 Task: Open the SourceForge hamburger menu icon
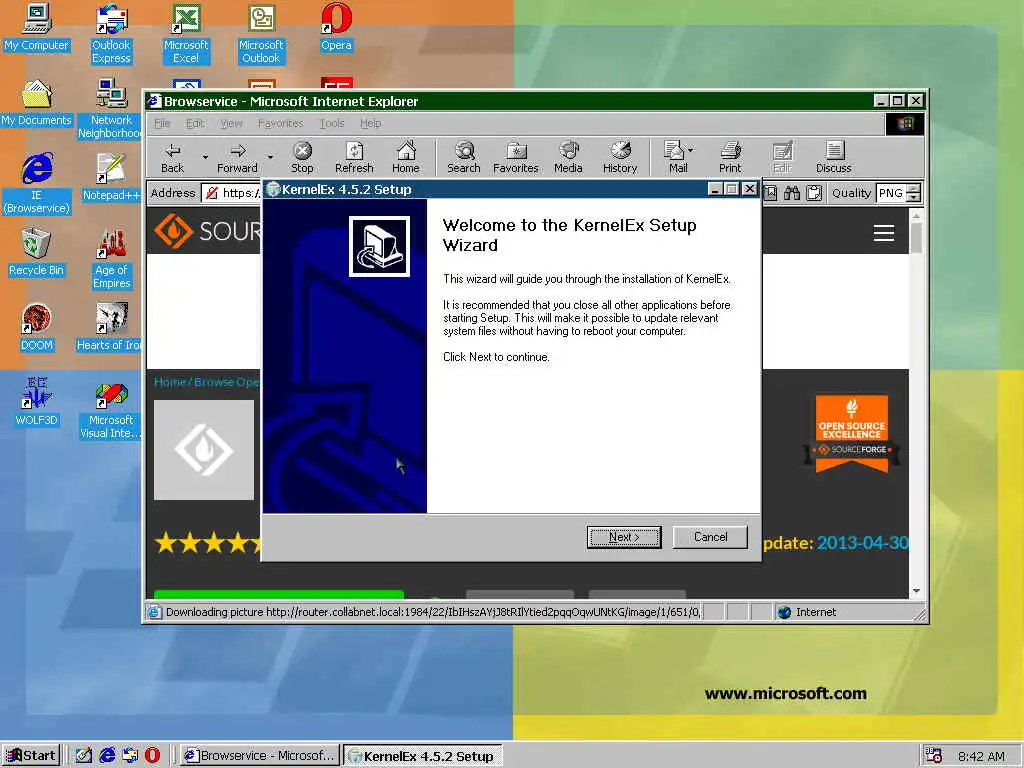(884, 233)
